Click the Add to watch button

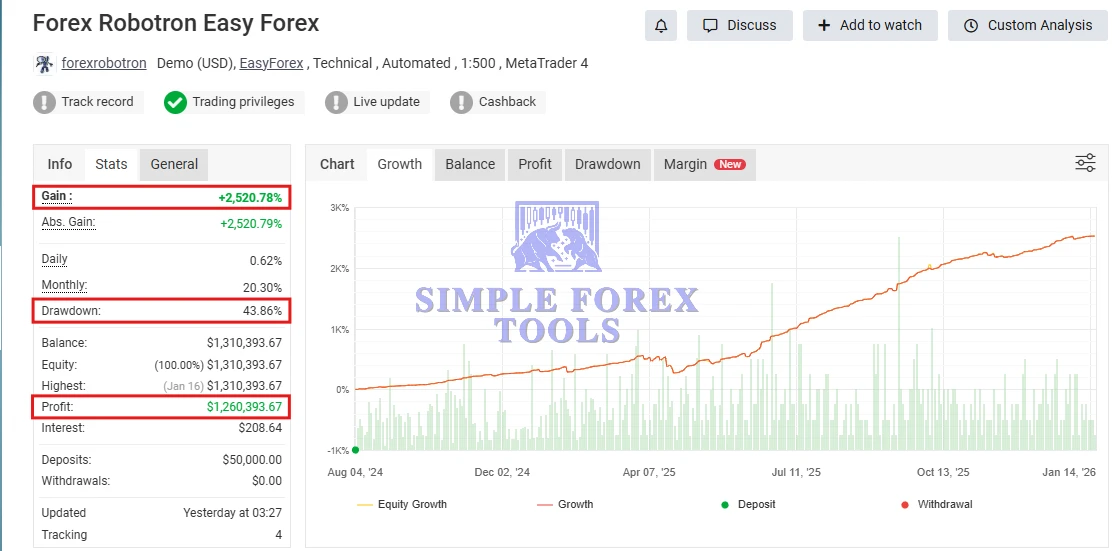click(869, 25)
